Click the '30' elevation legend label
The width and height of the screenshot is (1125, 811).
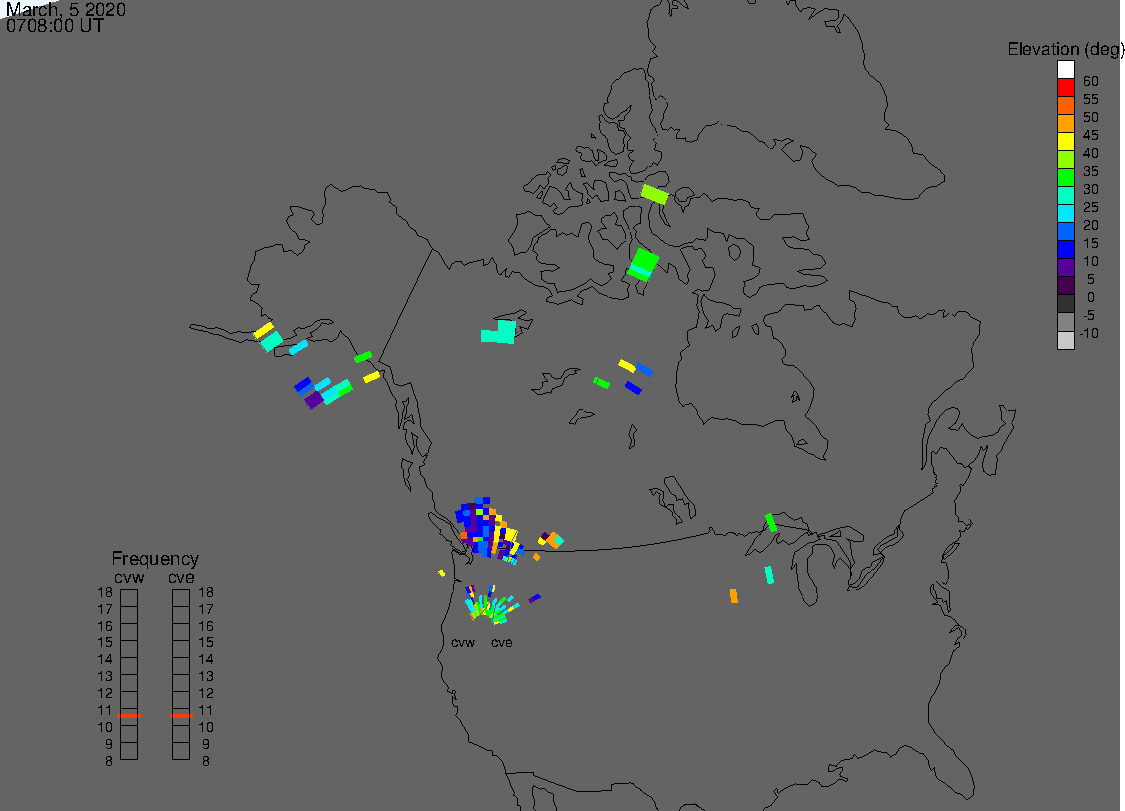tap(1091, 189)
